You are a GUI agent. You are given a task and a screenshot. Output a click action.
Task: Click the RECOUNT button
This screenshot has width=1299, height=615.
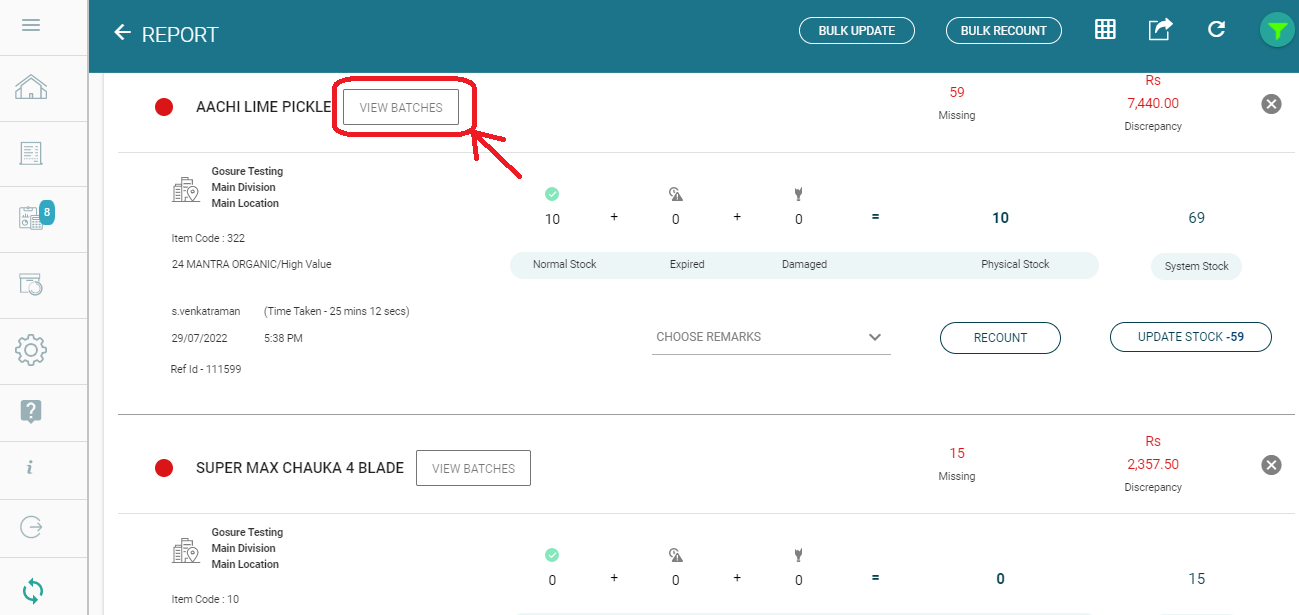pos(1000,338)
